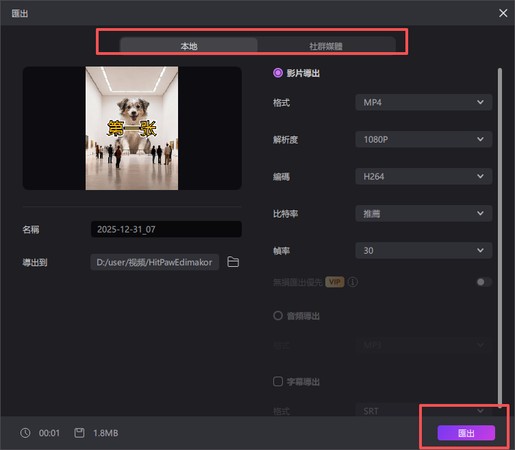The width and height of the screenshot is (515, 450).
Task: Click the info icon beside VIP badge
Action: [x=353, y=282]
